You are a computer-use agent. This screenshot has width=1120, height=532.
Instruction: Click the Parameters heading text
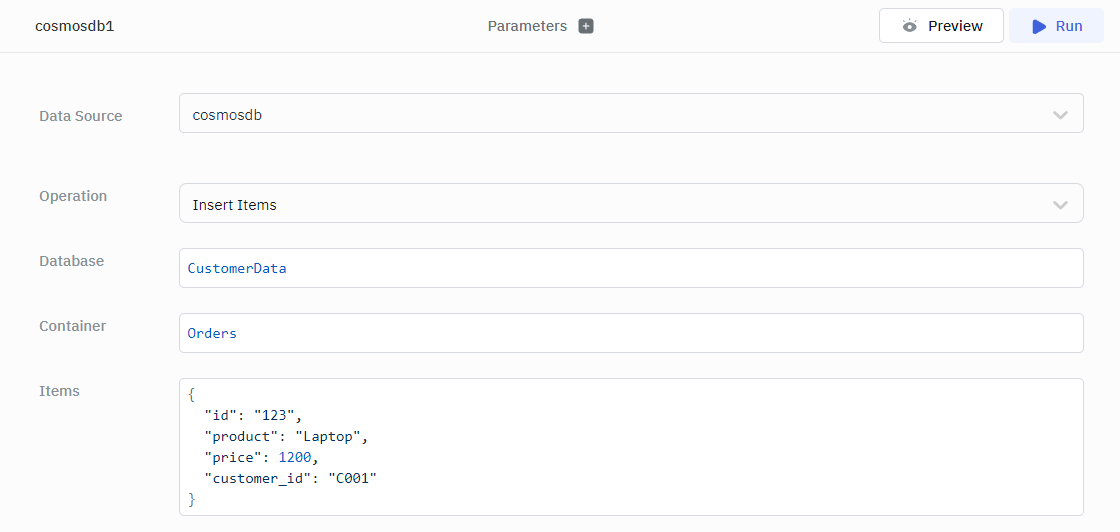click(527, 26)
